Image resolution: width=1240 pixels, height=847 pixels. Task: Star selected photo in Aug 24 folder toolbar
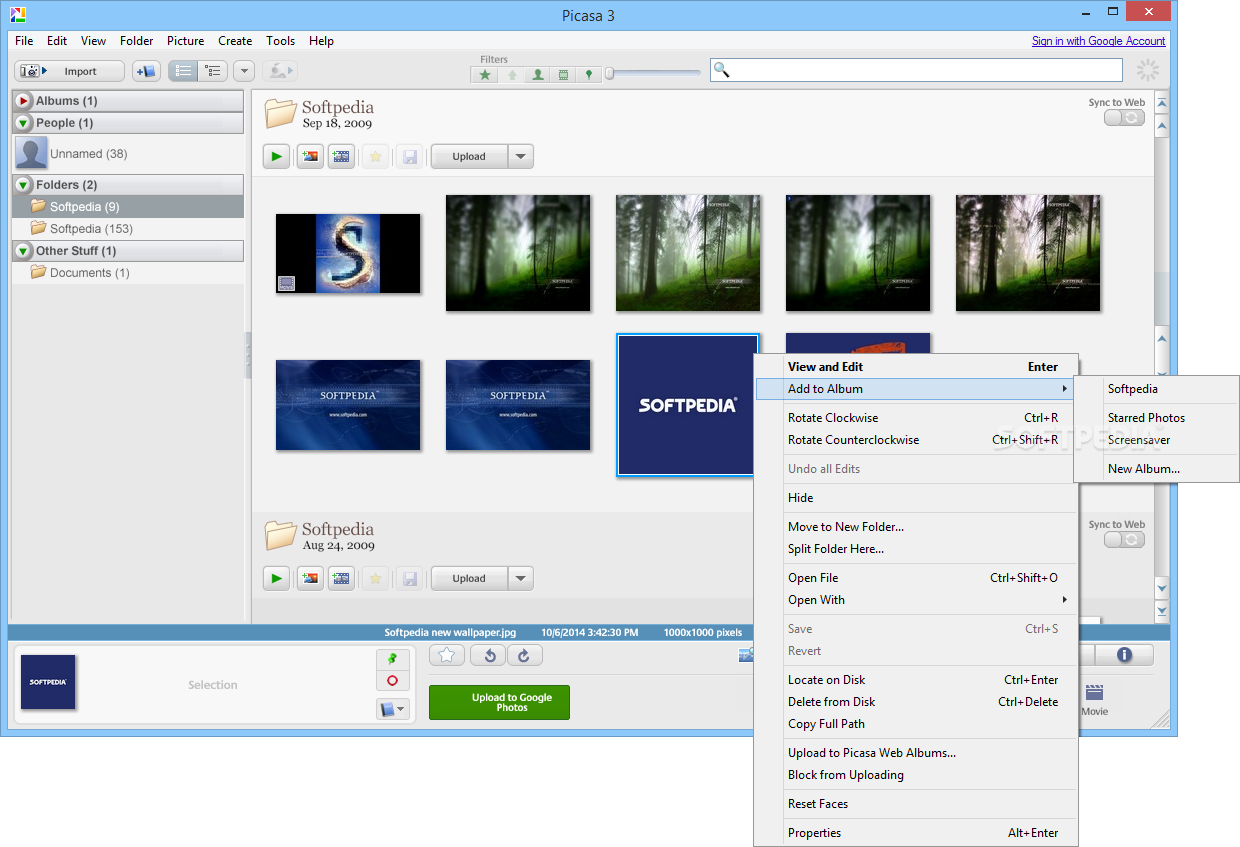coord(375,578)
